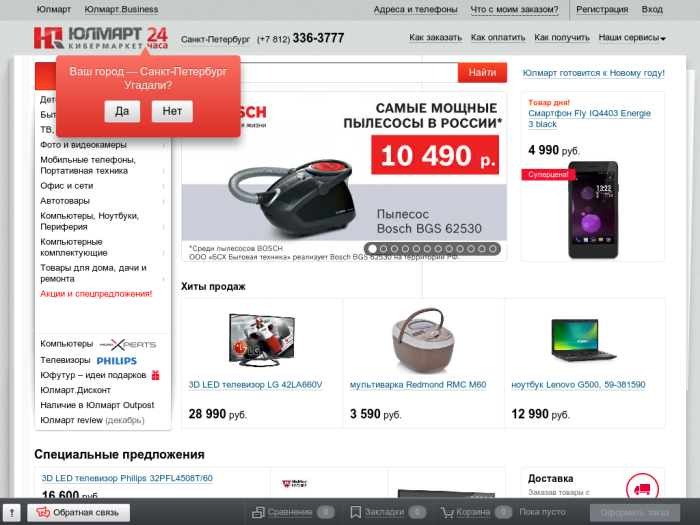Viewport: 700px width, 525px height.
Task: Open the Корзина cart icon
Action: coord(446,512)
